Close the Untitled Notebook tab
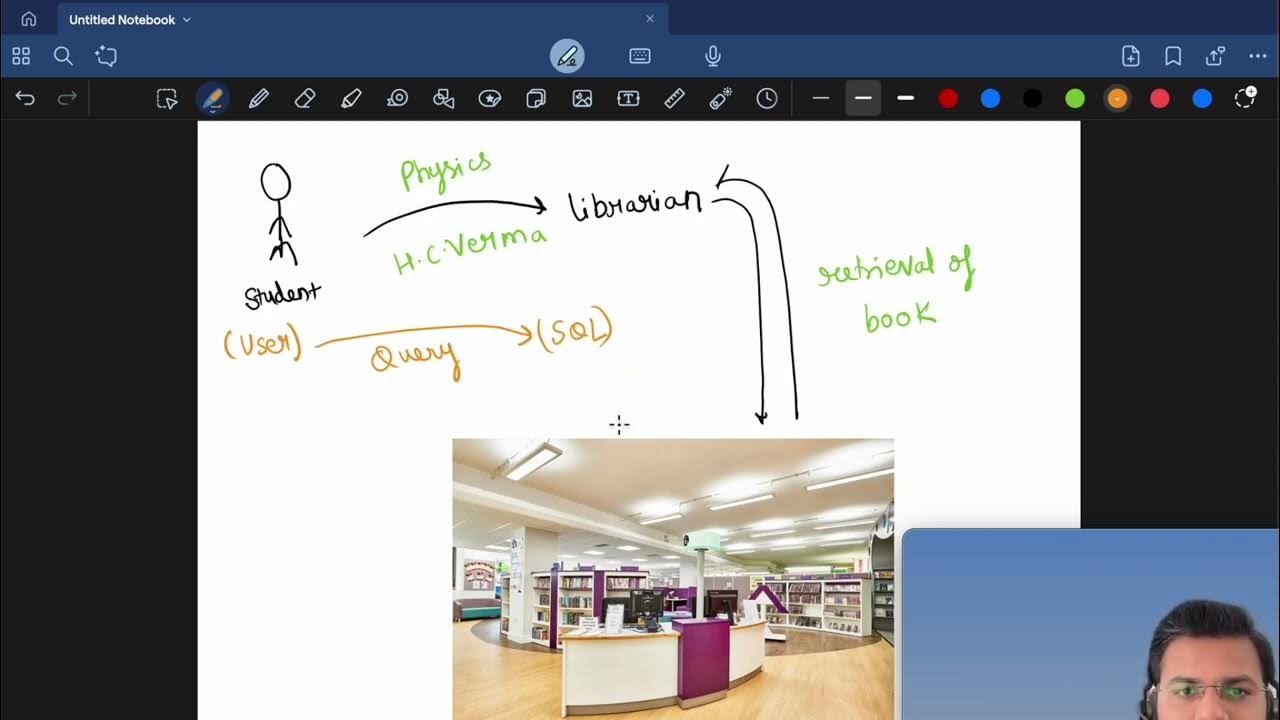 pyautogui.click(x=649, y=19)
